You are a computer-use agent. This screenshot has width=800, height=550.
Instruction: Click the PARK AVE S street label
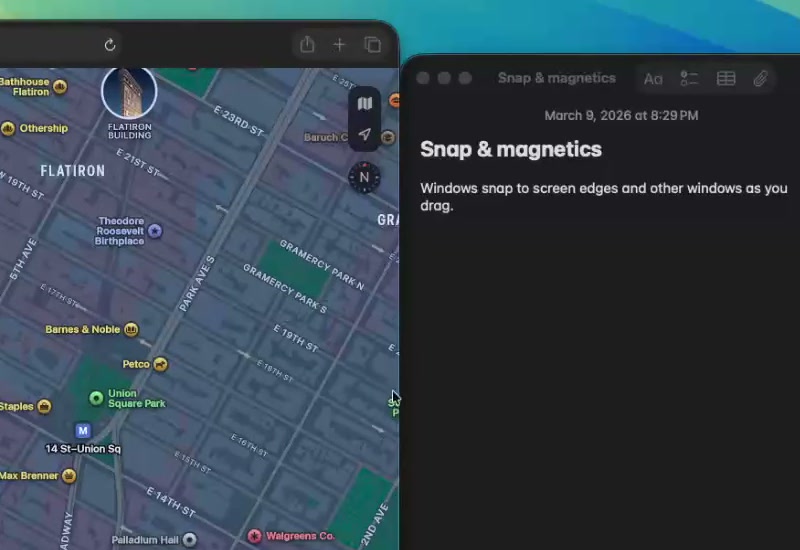tap(197, 284)
